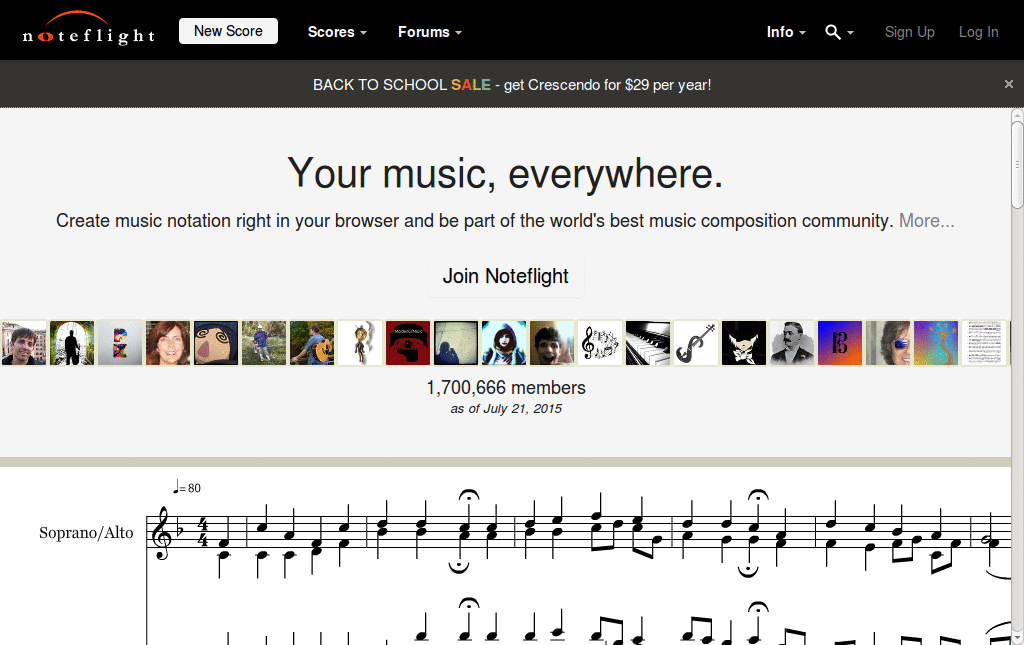Click the scrollbar down arrow

click(x=1017, y=638)
